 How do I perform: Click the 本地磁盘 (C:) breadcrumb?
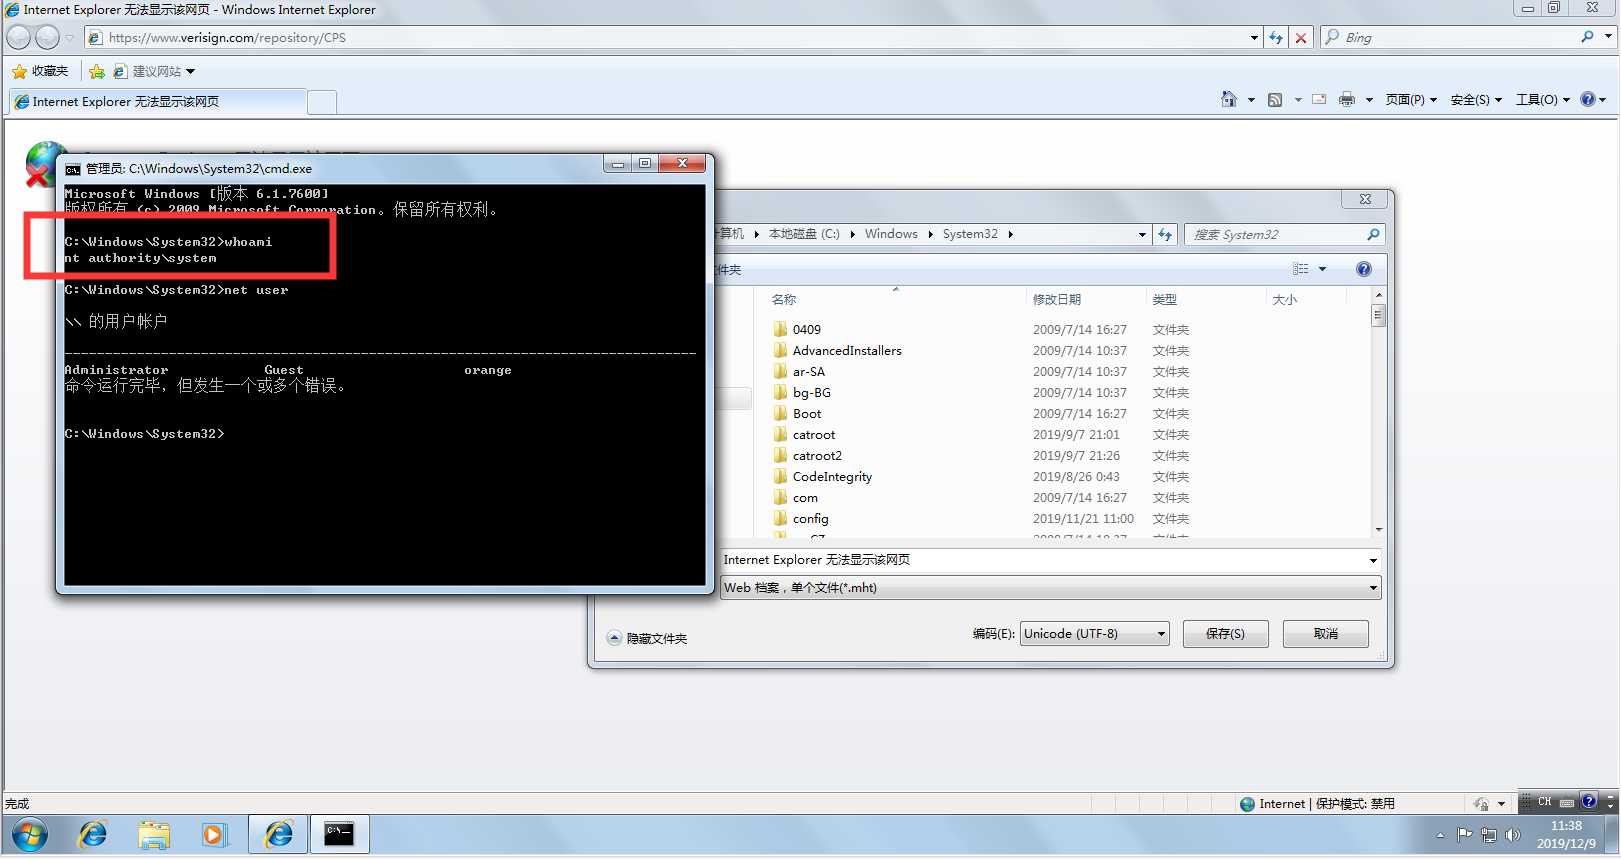pos(804,234)
